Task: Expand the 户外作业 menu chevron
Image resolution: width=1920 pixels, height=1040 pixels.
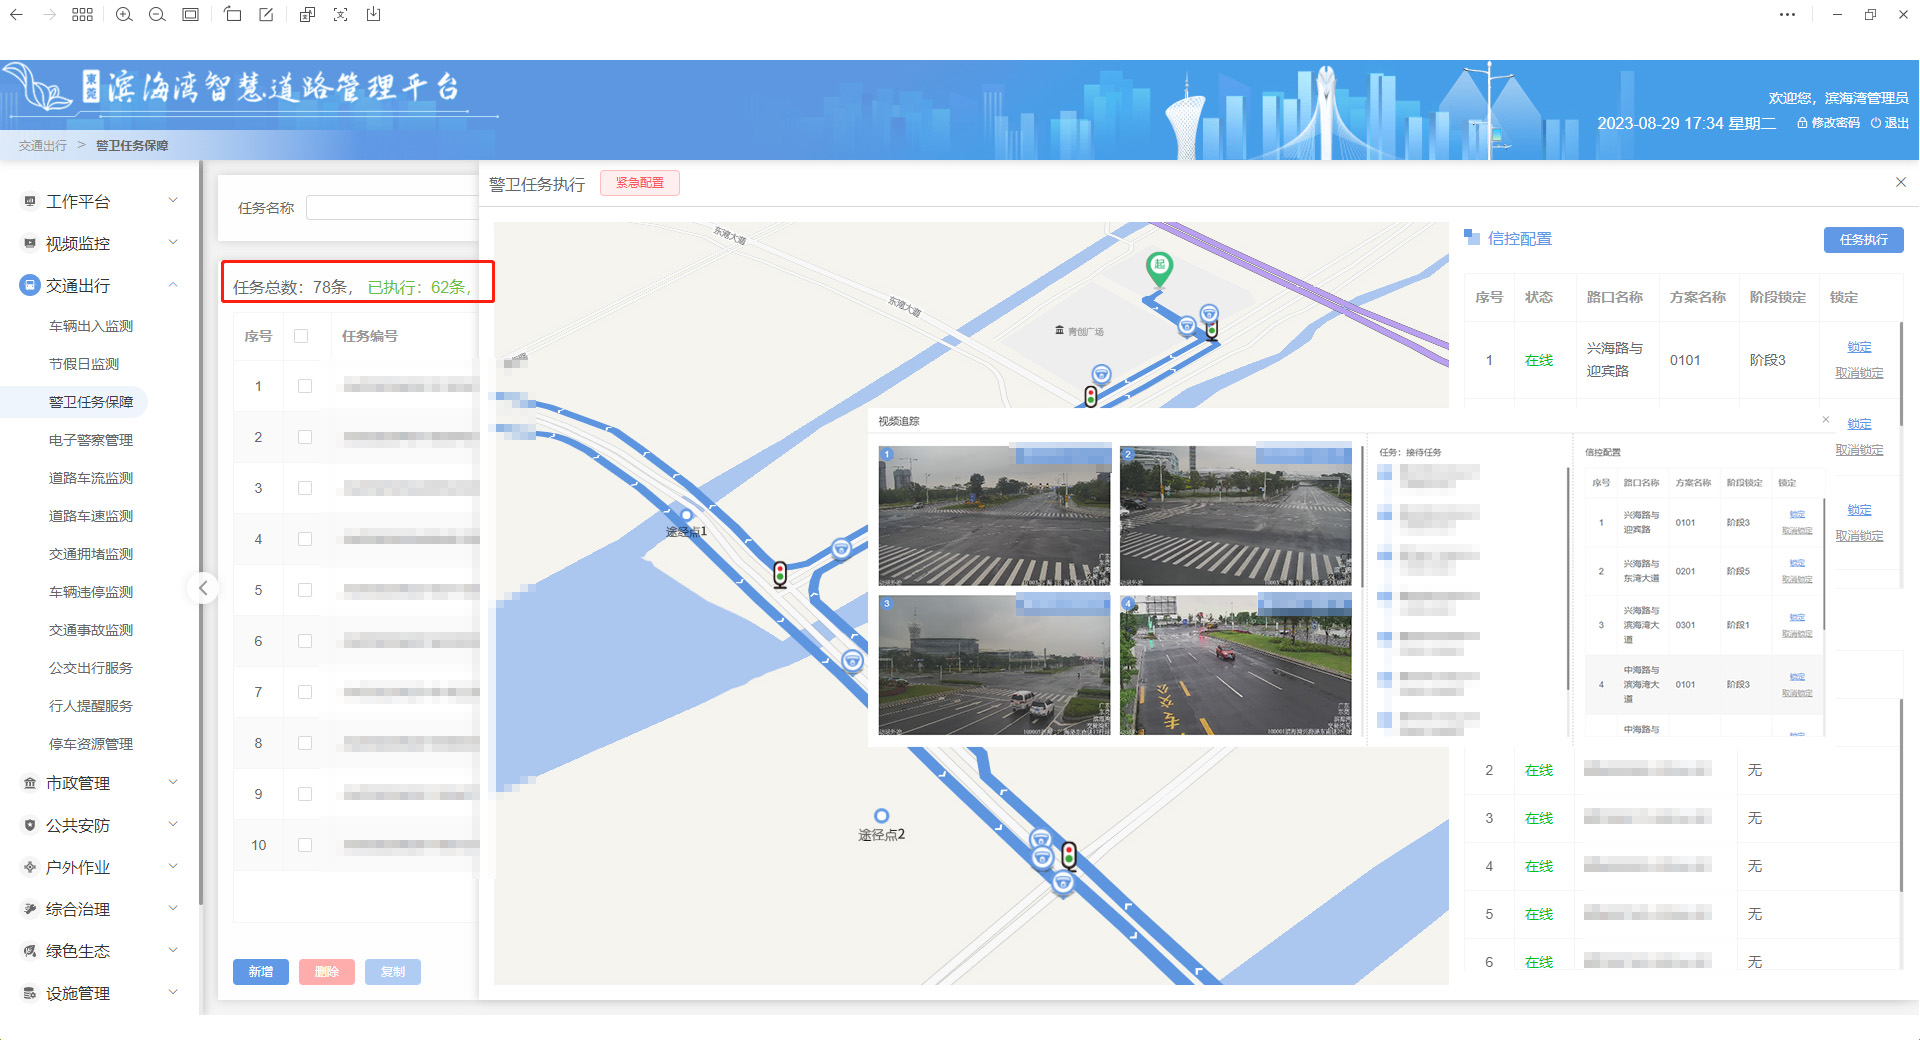Action: tap(173, 866)
